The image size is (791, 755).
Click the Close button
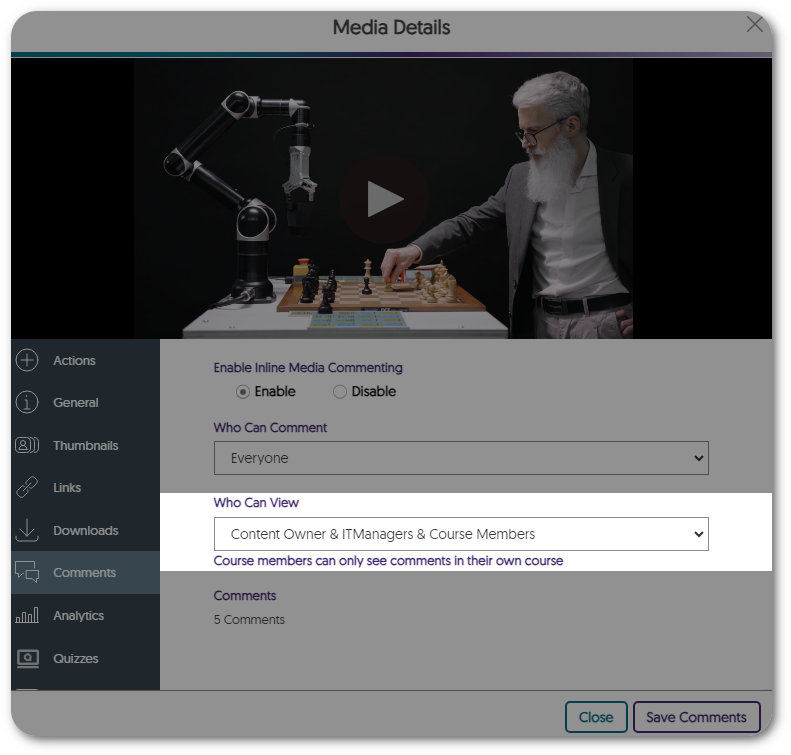pyautogui.click(x=596, y=717)
